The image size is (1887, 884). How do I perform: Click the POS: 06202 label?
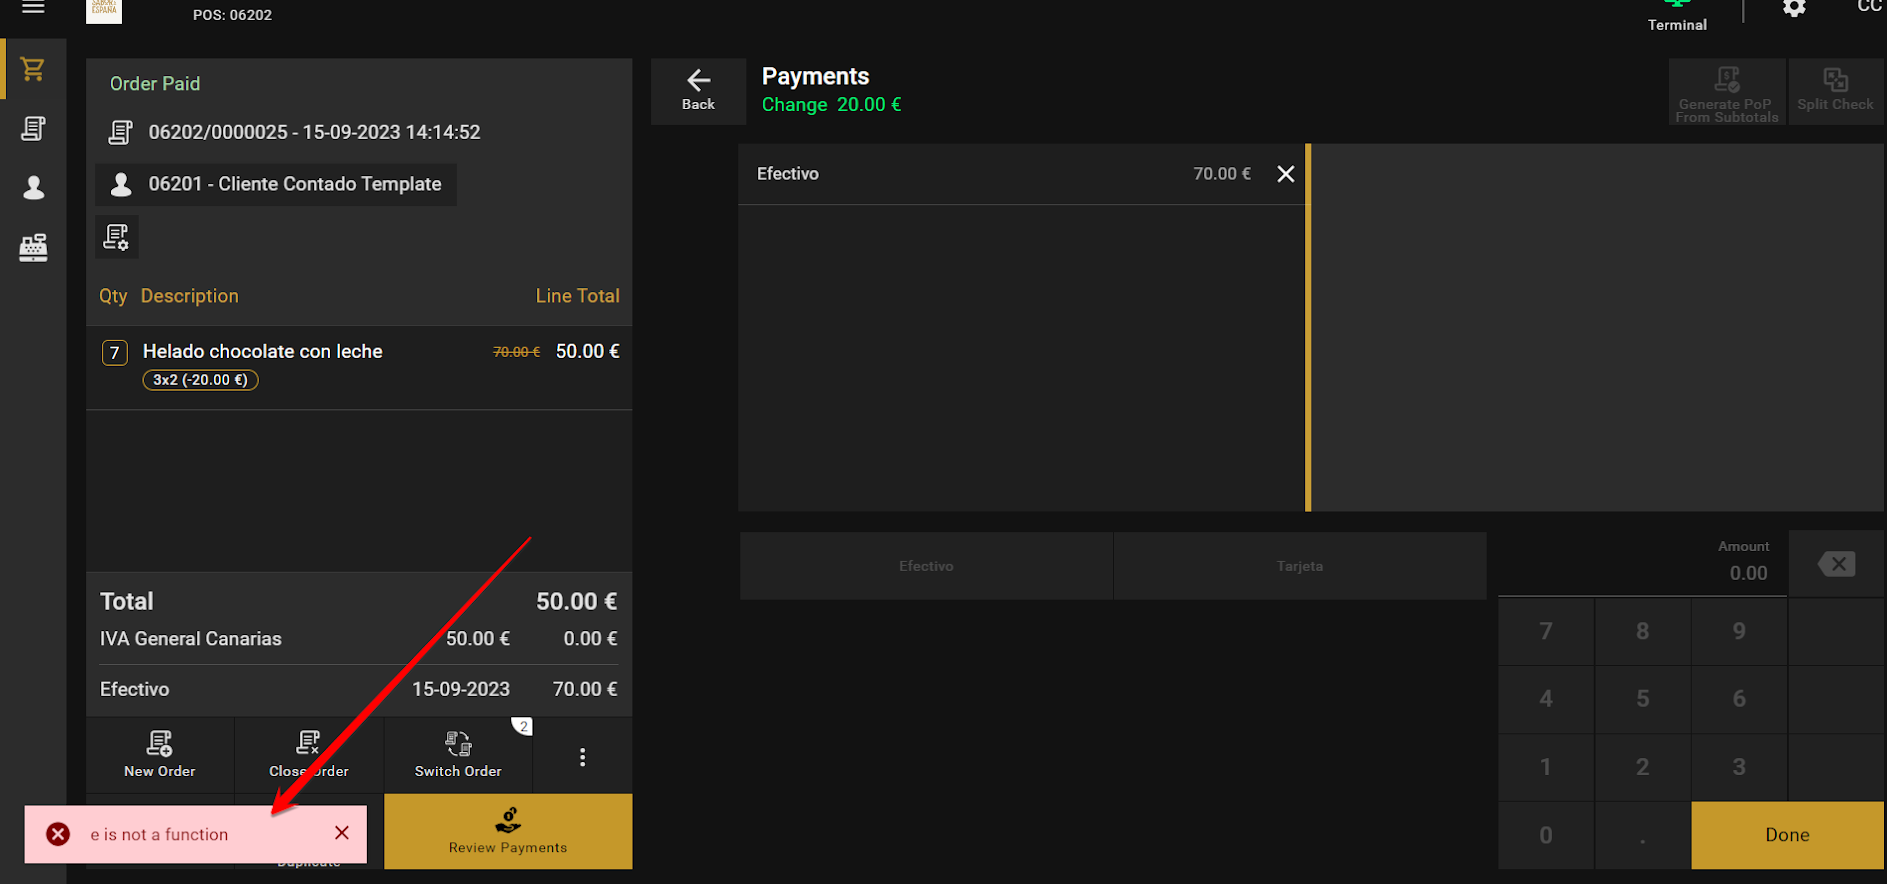[232, 15]
